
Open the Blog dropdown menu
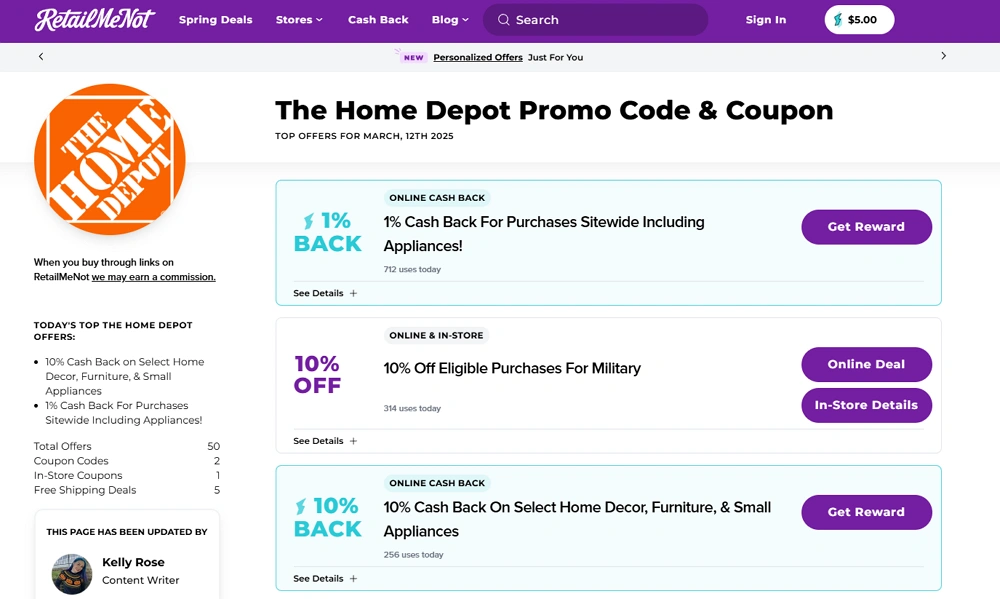pyautogui.click(x=449, y=19)
